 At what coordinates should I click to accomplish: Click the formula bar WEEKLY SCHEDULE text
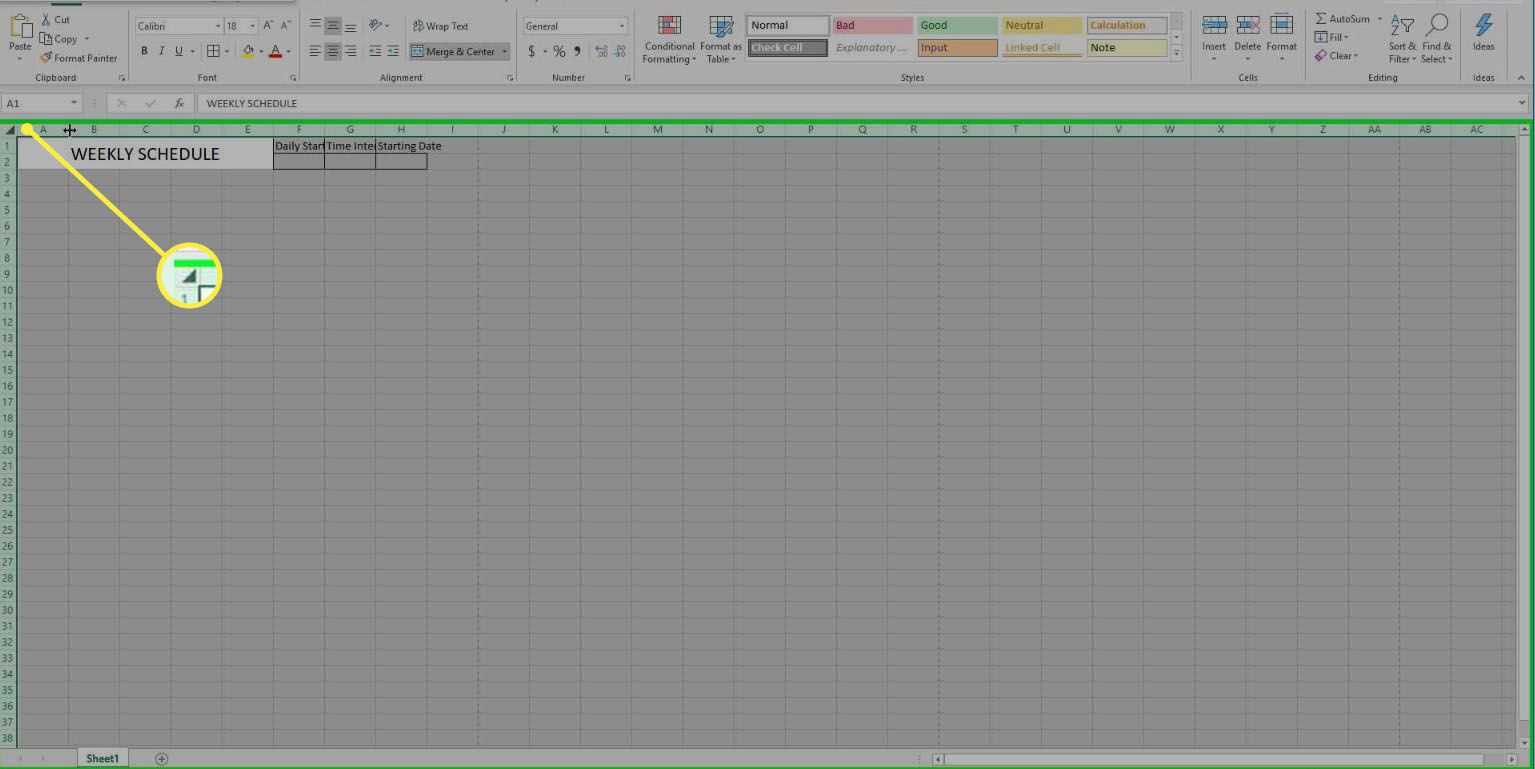[x=251, y=103]
